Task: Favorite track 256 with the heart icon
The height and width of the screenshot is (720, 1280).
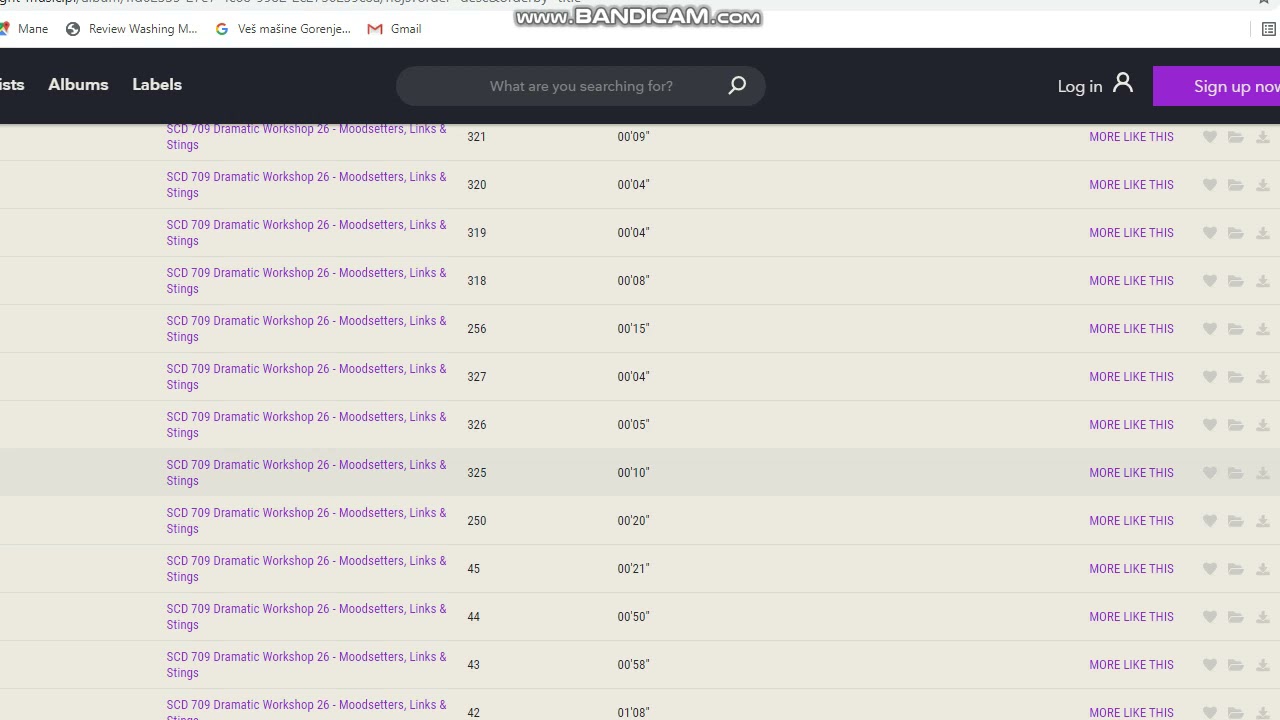Action: [1210, 329]
